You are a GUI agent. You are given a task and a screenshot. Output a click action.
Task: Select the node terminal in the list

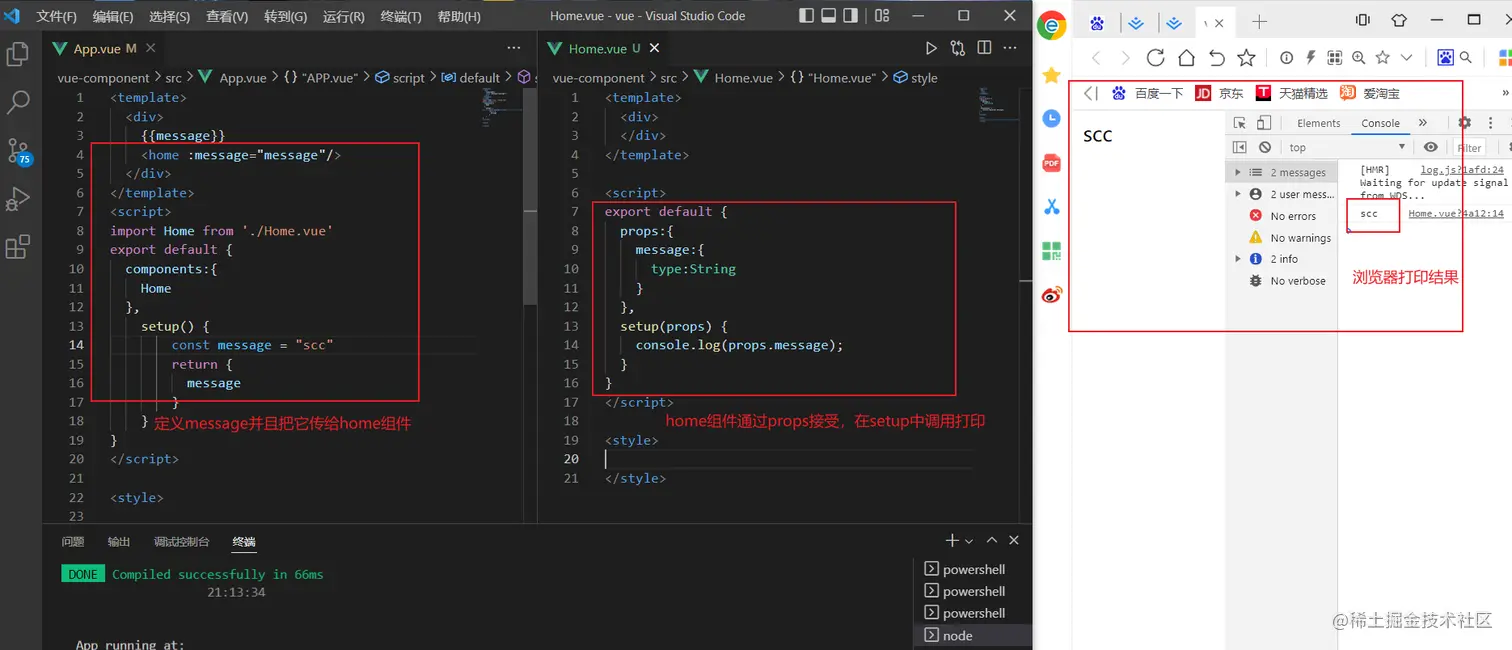click(x=974, y=635)
